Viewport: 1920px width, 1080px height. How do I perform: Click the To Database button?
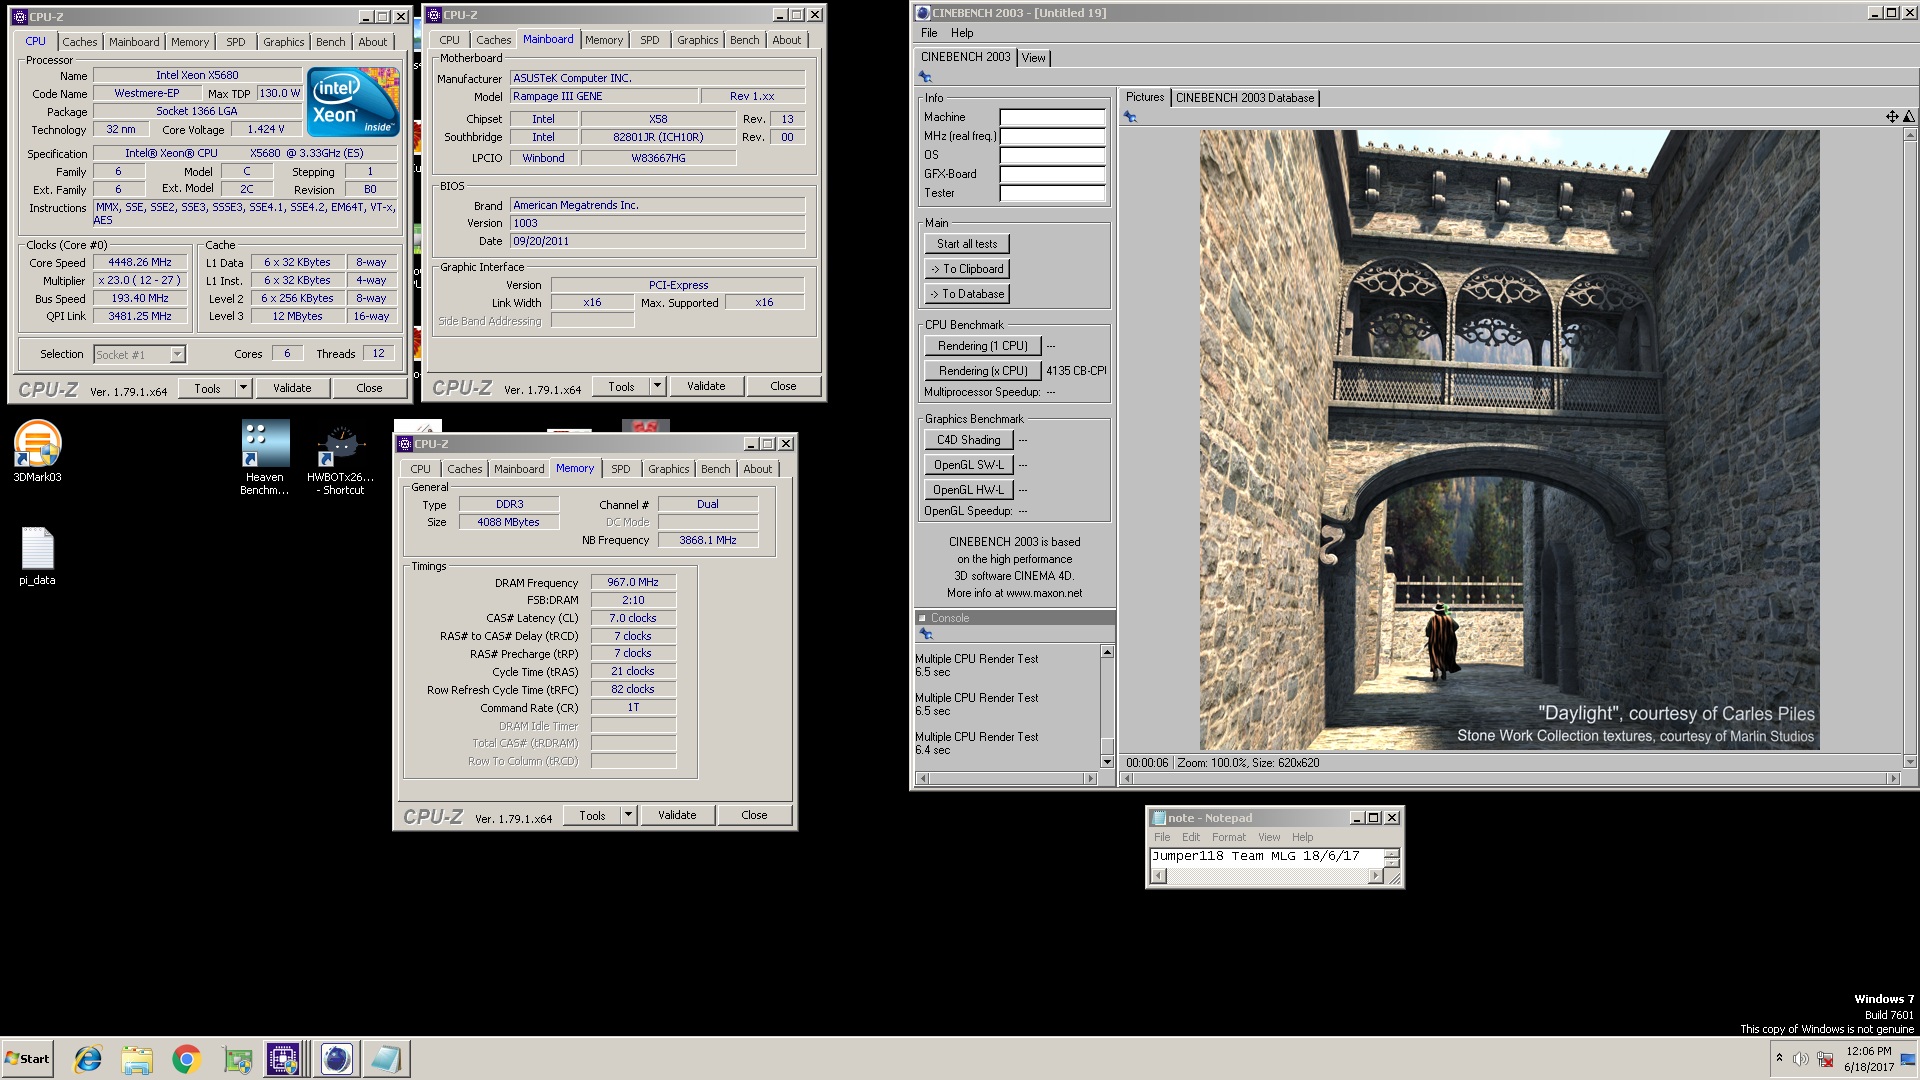coord(967,294)
